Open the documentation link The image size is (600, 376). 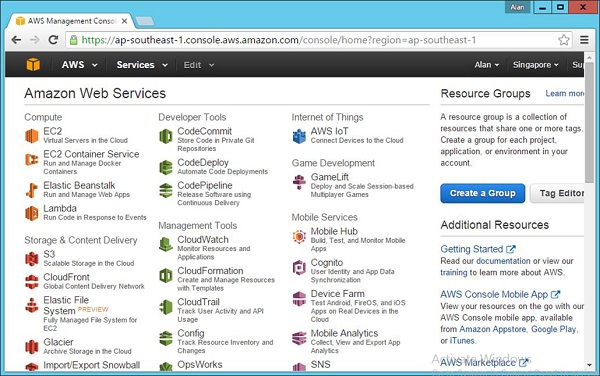503,261
